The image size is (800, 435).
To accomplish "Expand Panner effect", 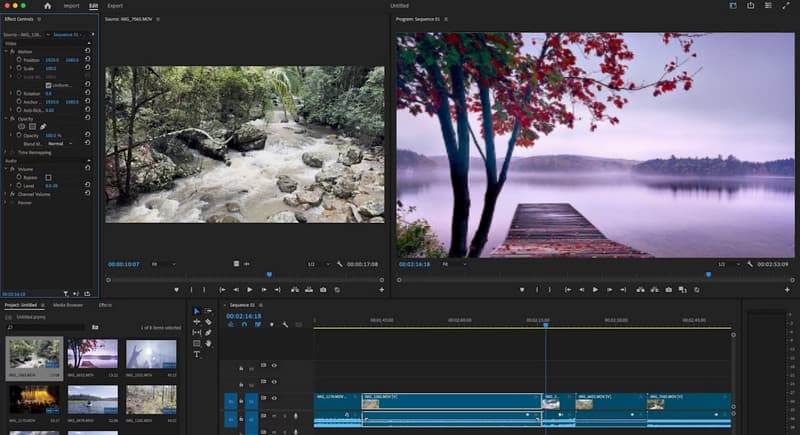I will 6,202.
